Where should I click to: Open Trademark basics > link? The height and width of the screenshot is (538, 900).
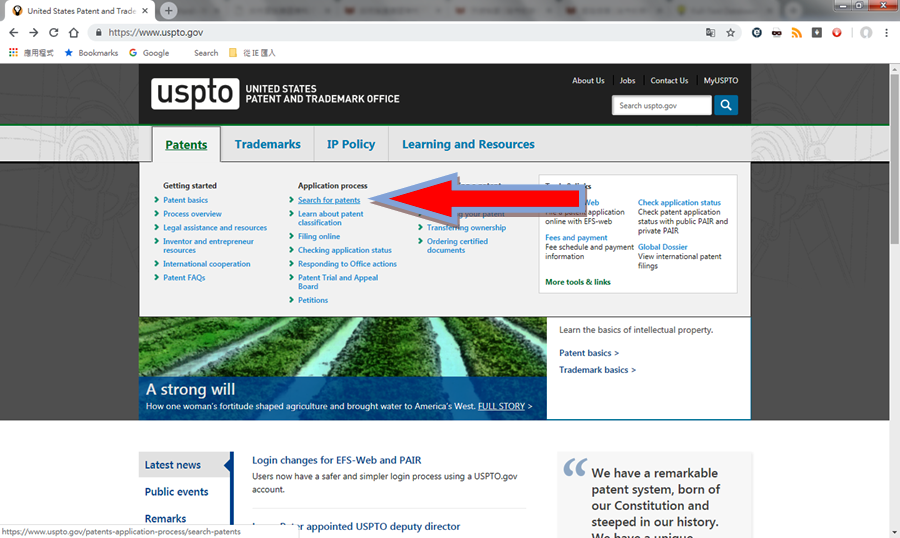598,370
